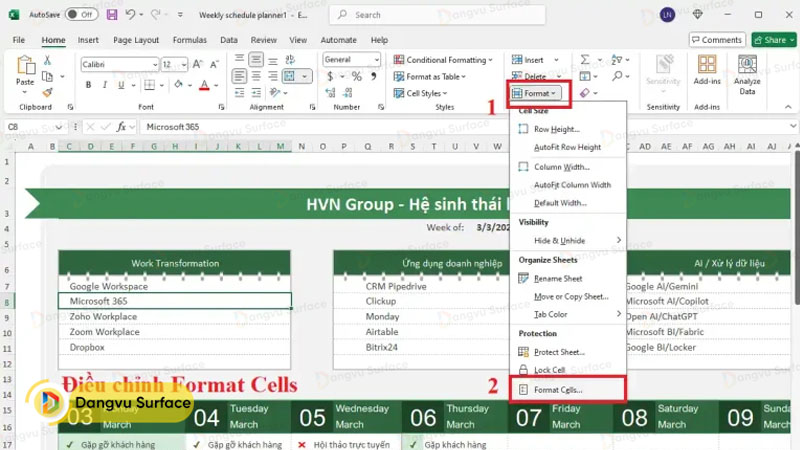
Task: Click the Fill down icon in Editing
Action: [x=585, y=77]
